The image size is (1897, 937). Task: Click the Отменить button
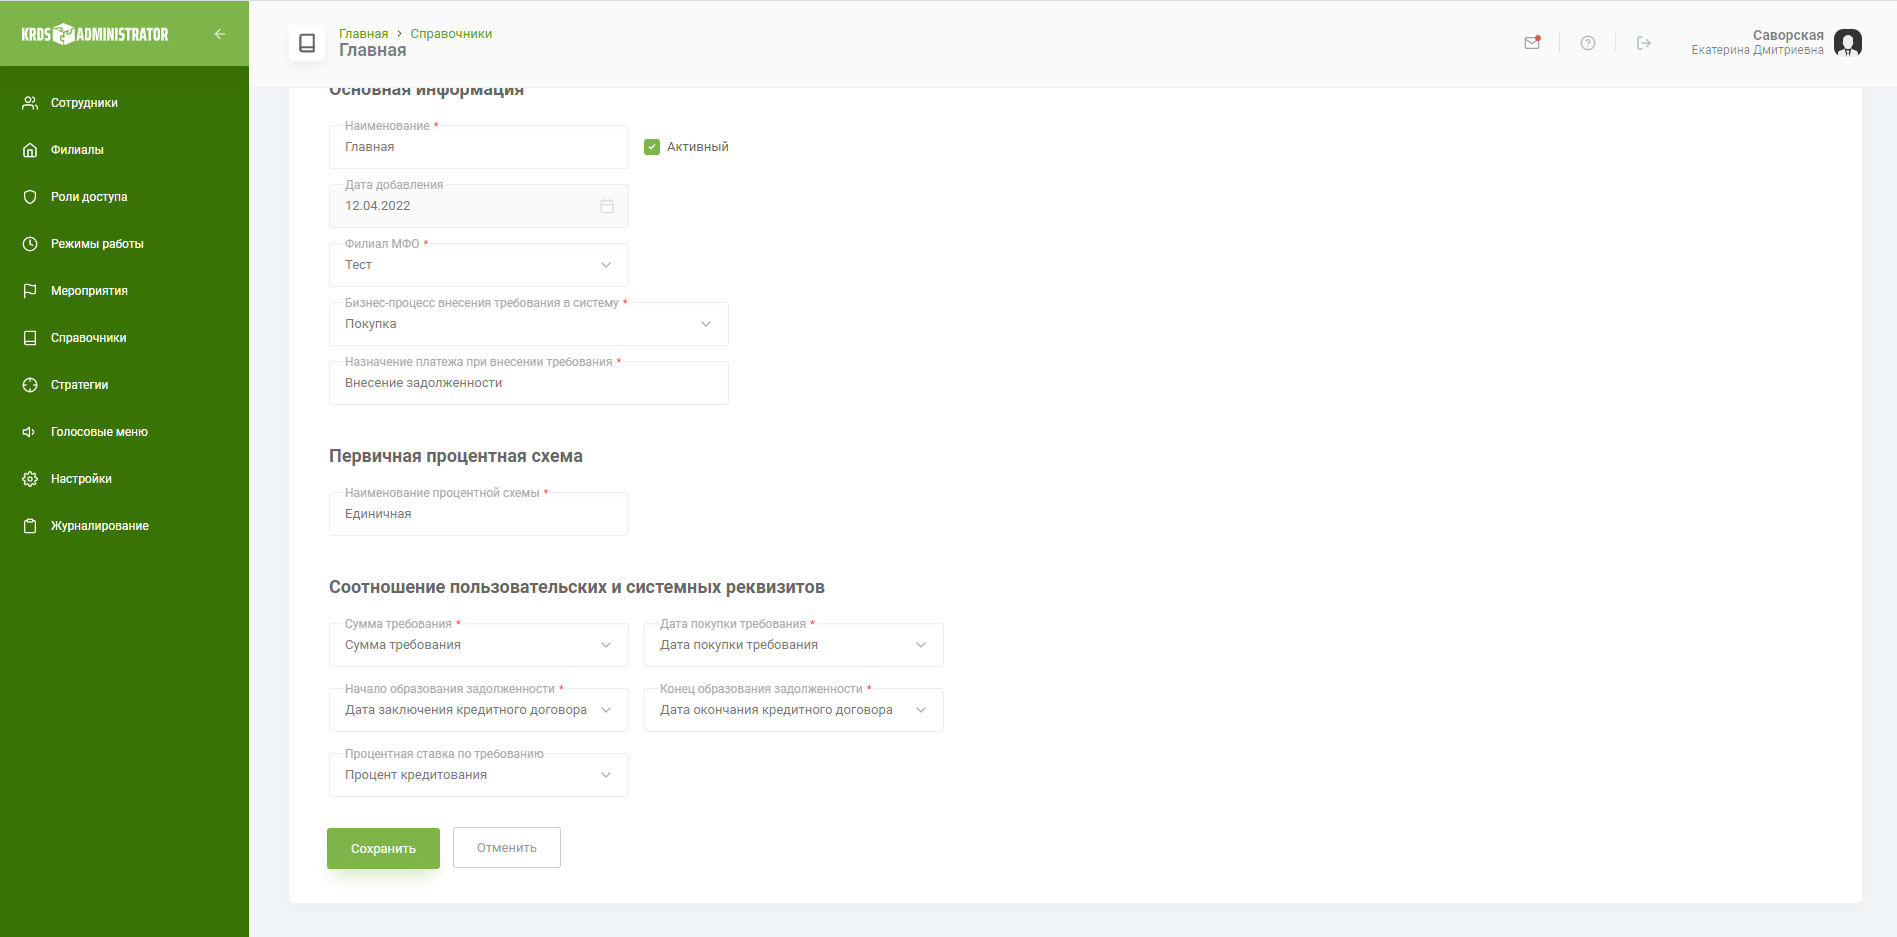506,848
